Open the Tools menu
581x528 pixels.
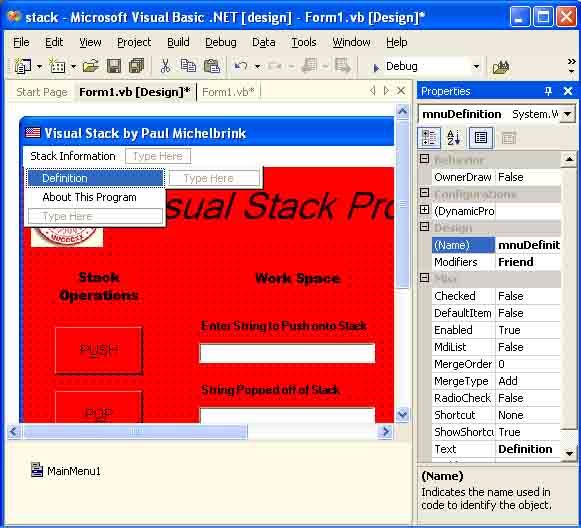click(x=303, y=42)
